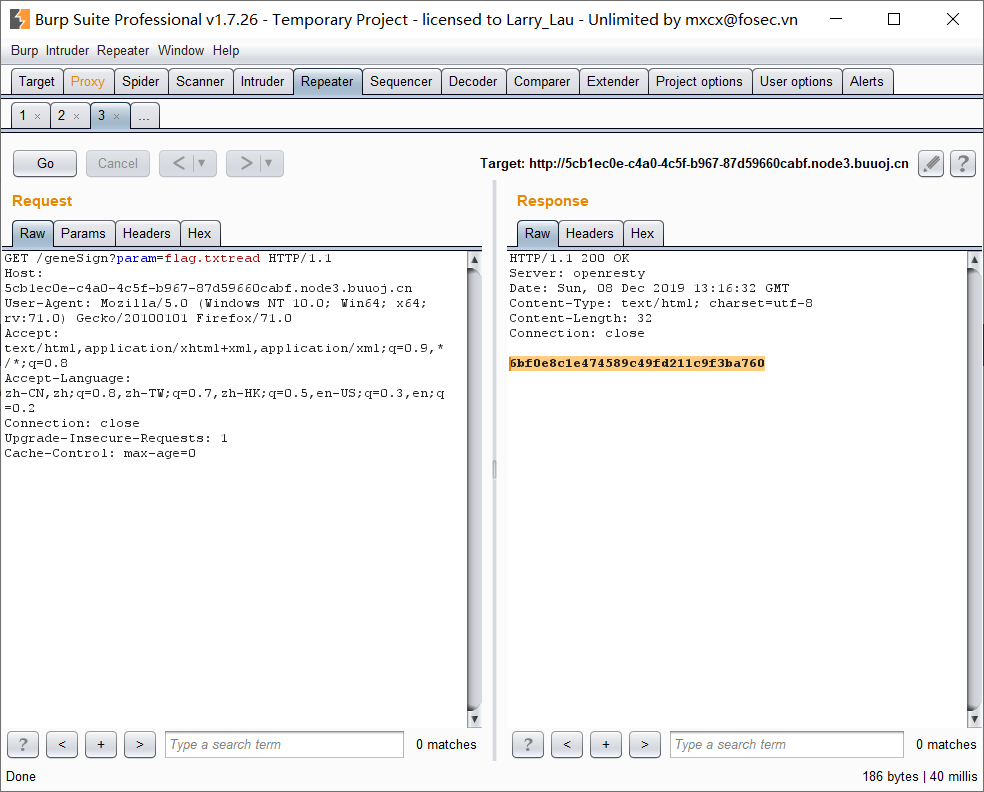The width and height of the screenshot is (984, 792).
Task: Switch to the Decoder tab
Action: (473, 81)
